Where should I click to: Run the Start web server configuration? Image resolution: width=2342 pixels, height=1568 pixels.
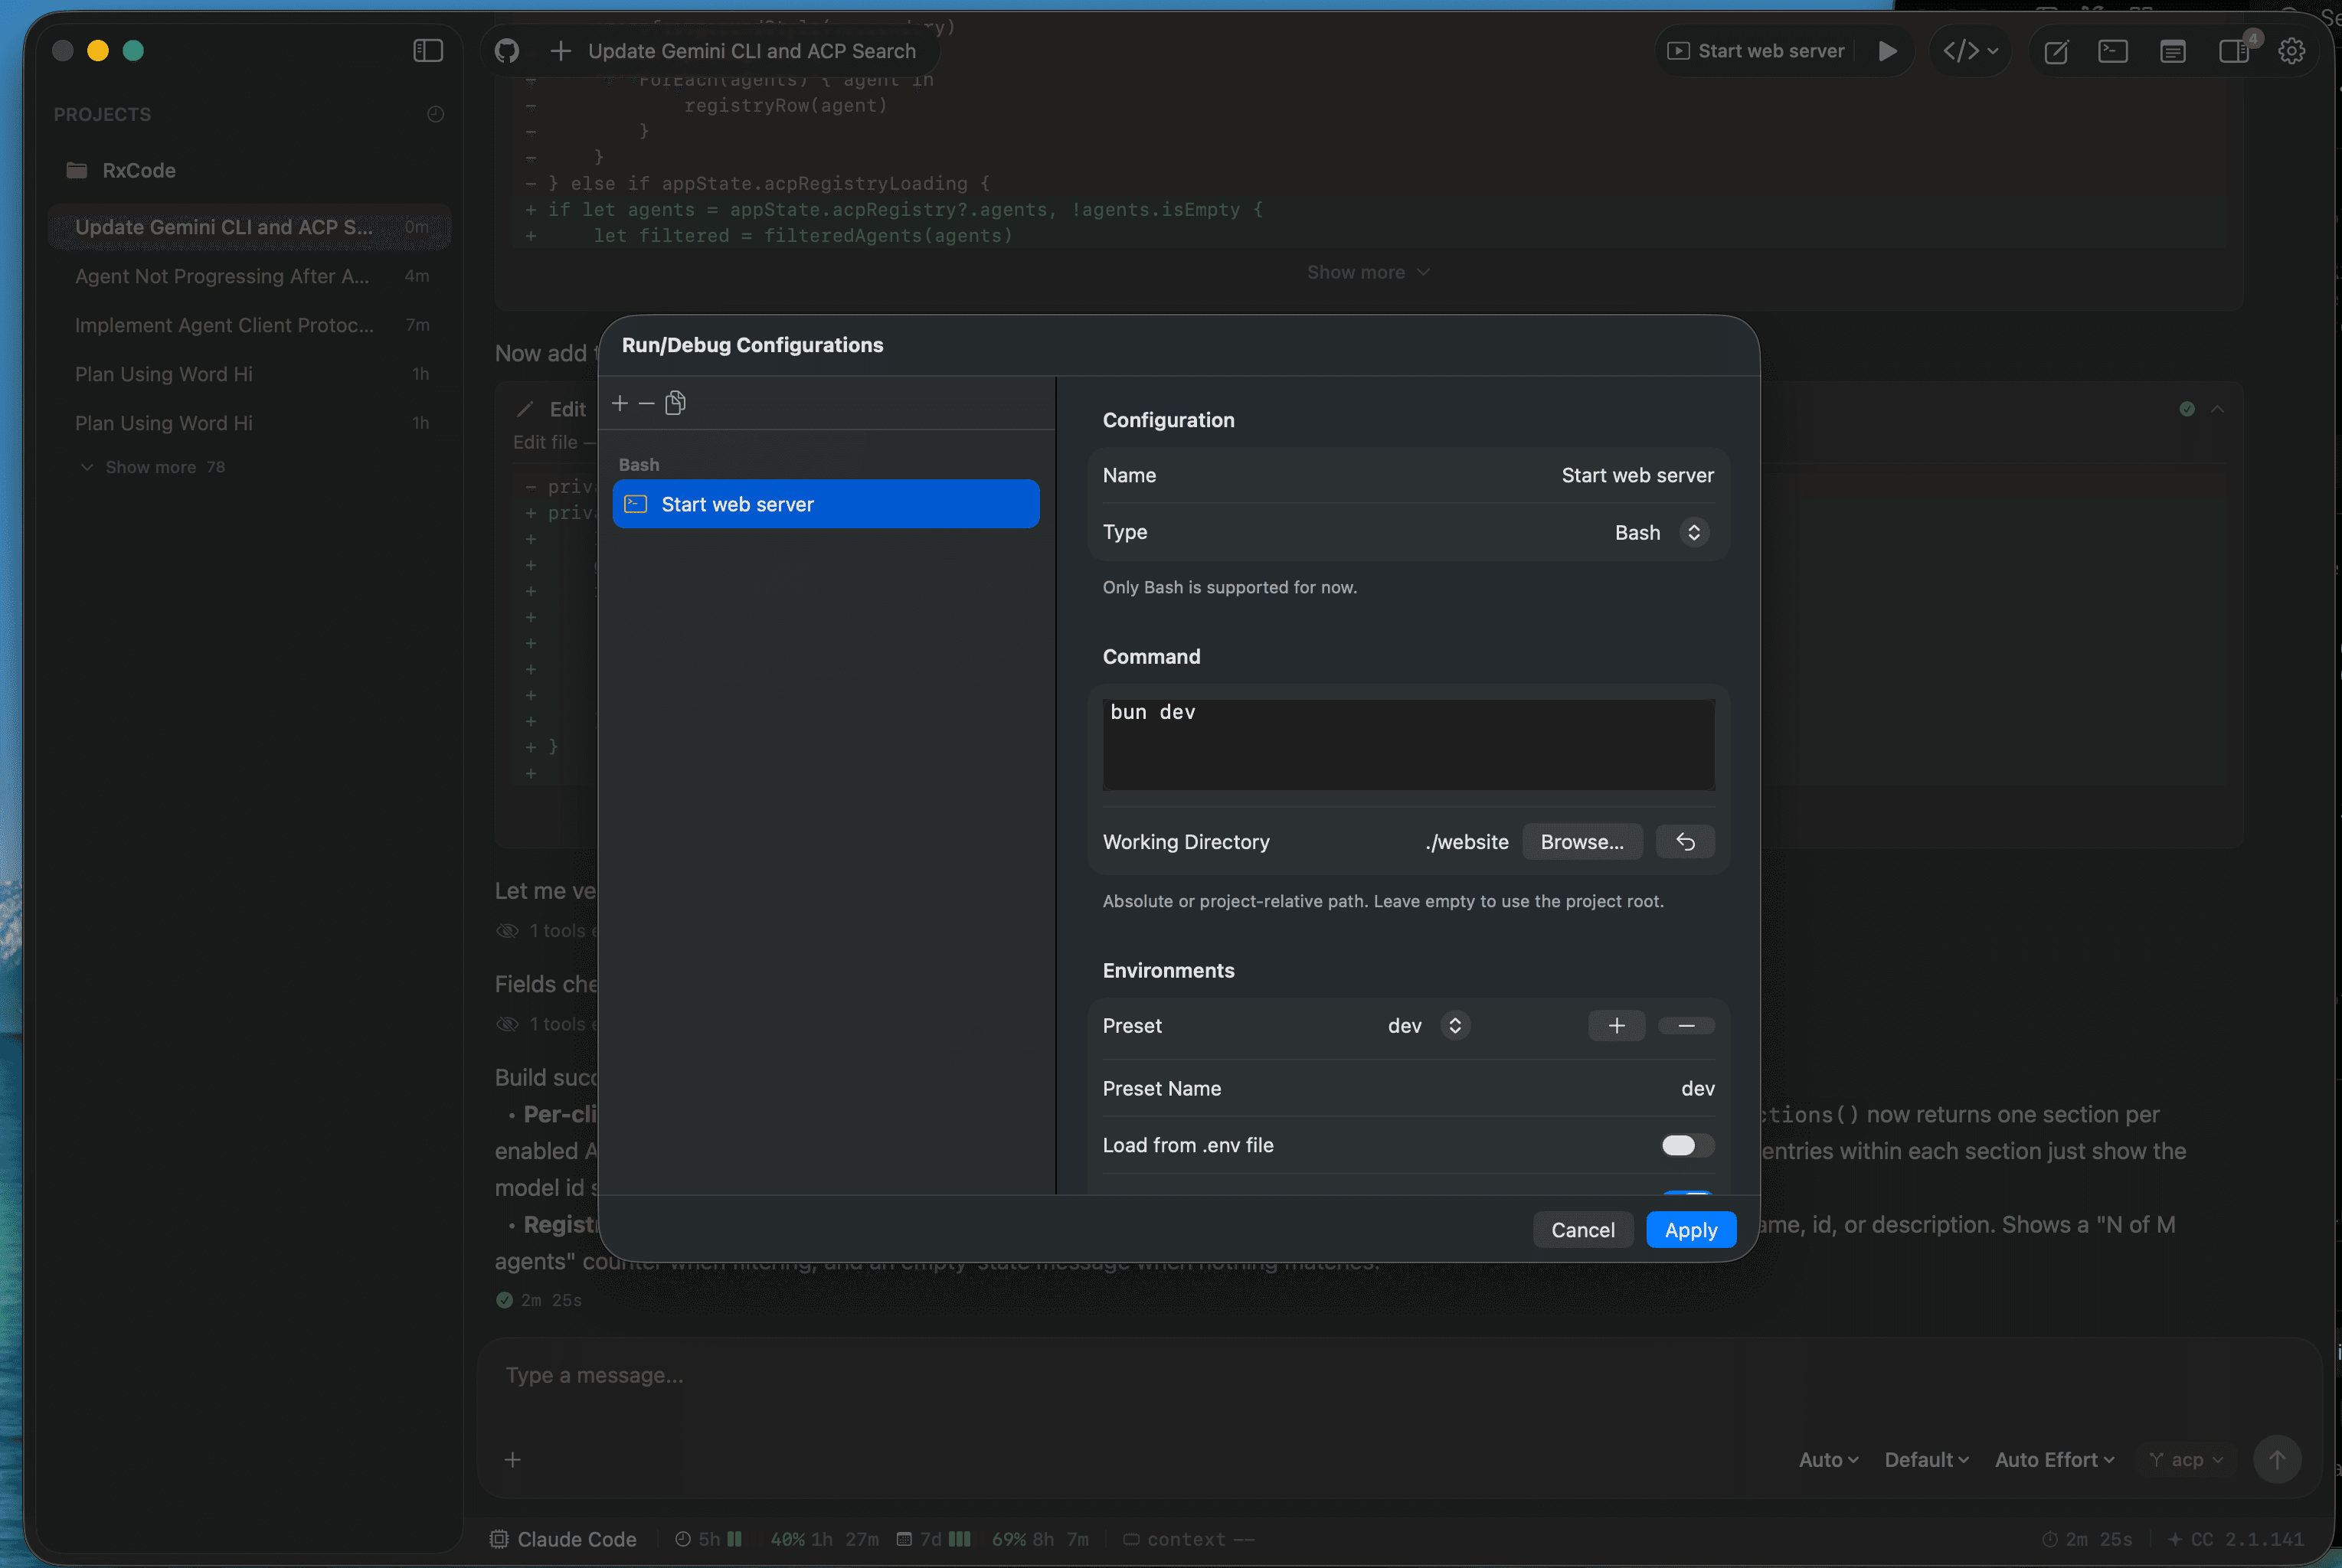(x=1887, y=50)
